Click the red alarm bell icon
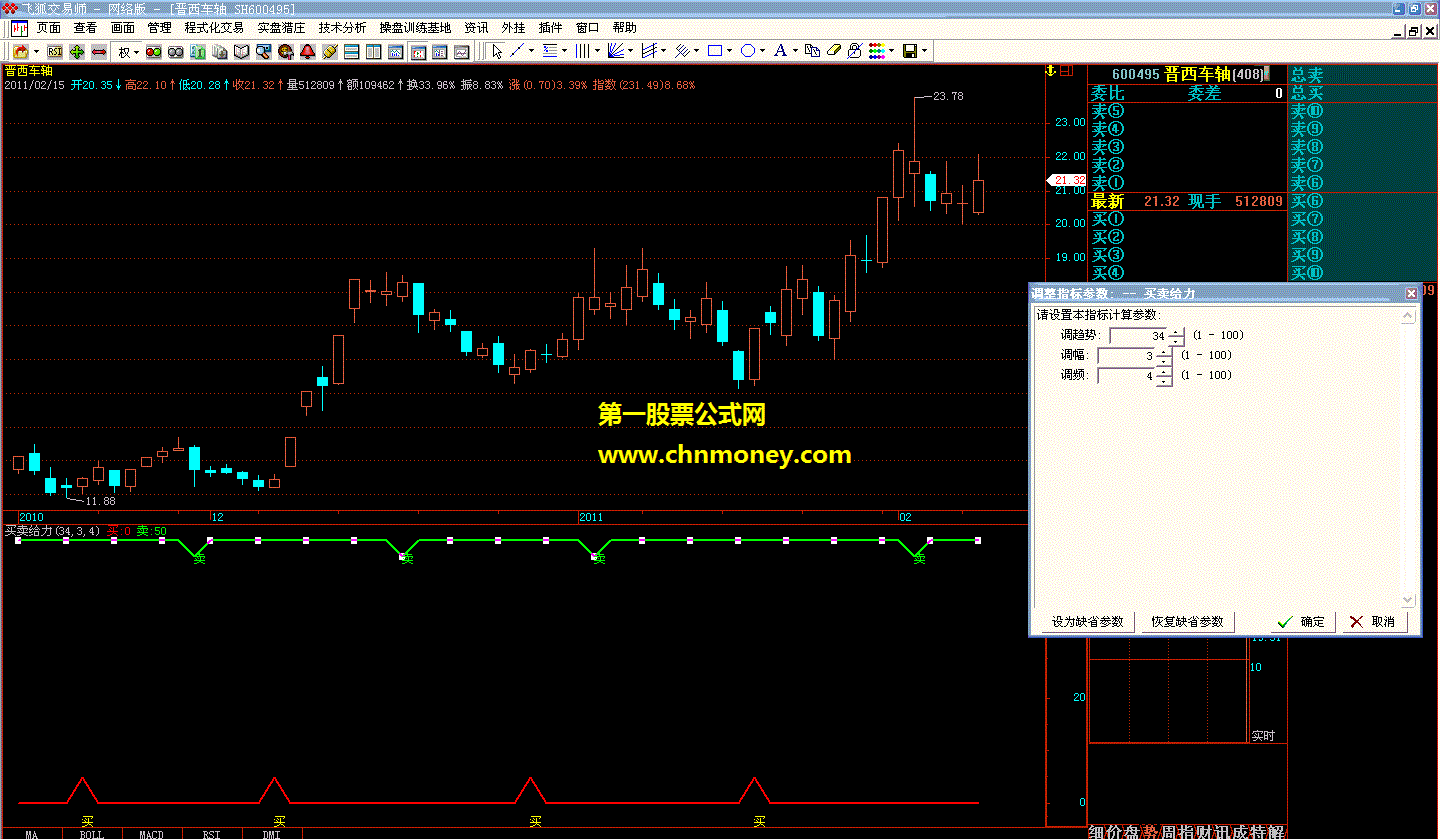The image size is (1440, 839). pyautogui.click(x=307, y=51)
